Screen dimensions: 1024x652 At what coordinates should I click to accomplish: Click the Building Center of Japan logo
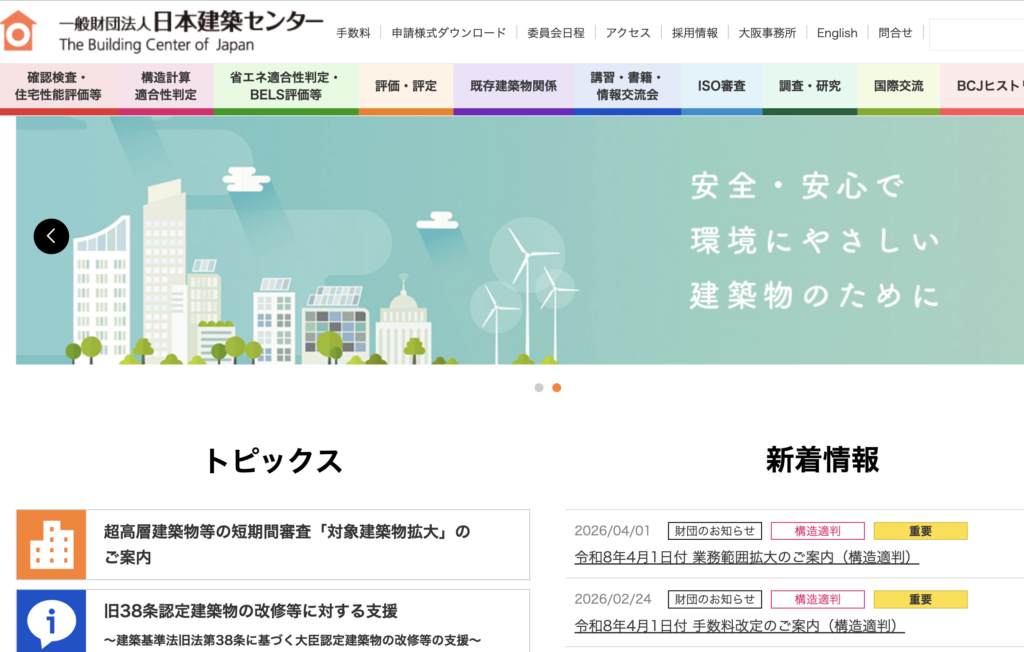[162, 31]
